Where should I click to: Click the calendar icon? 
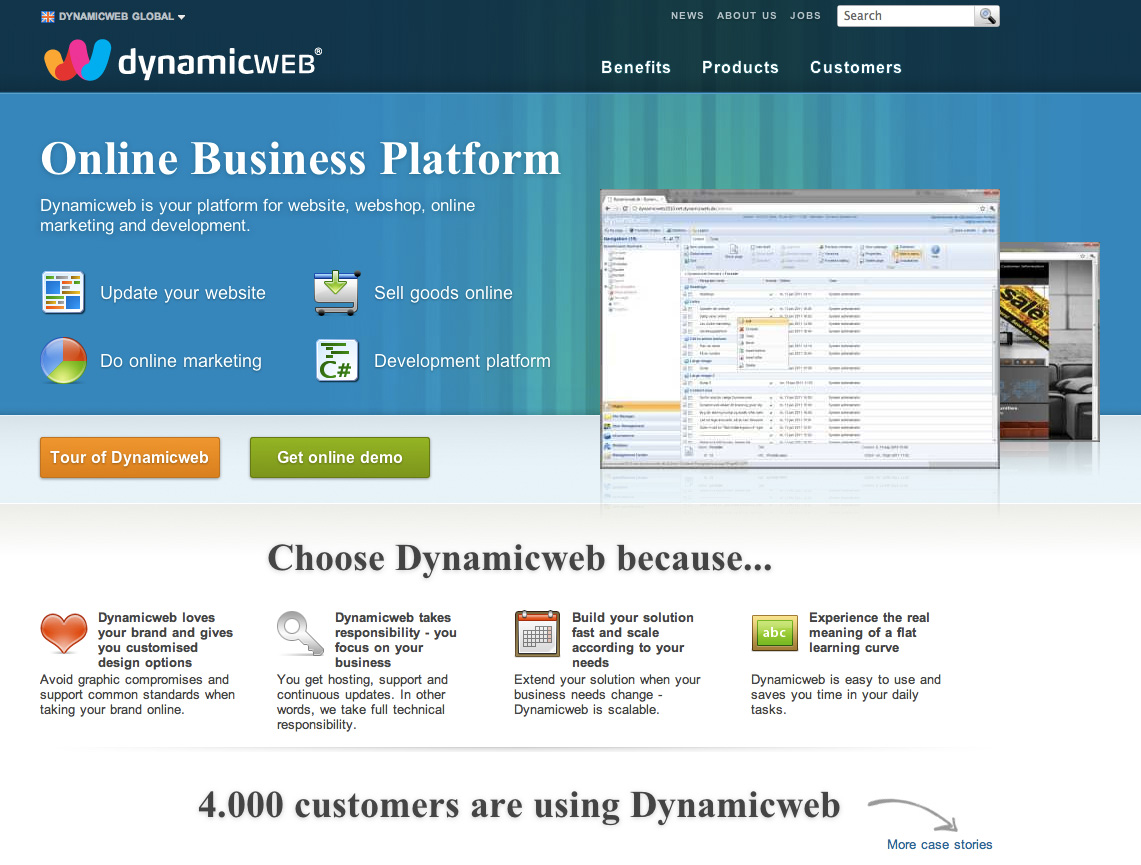pos(537,634)
